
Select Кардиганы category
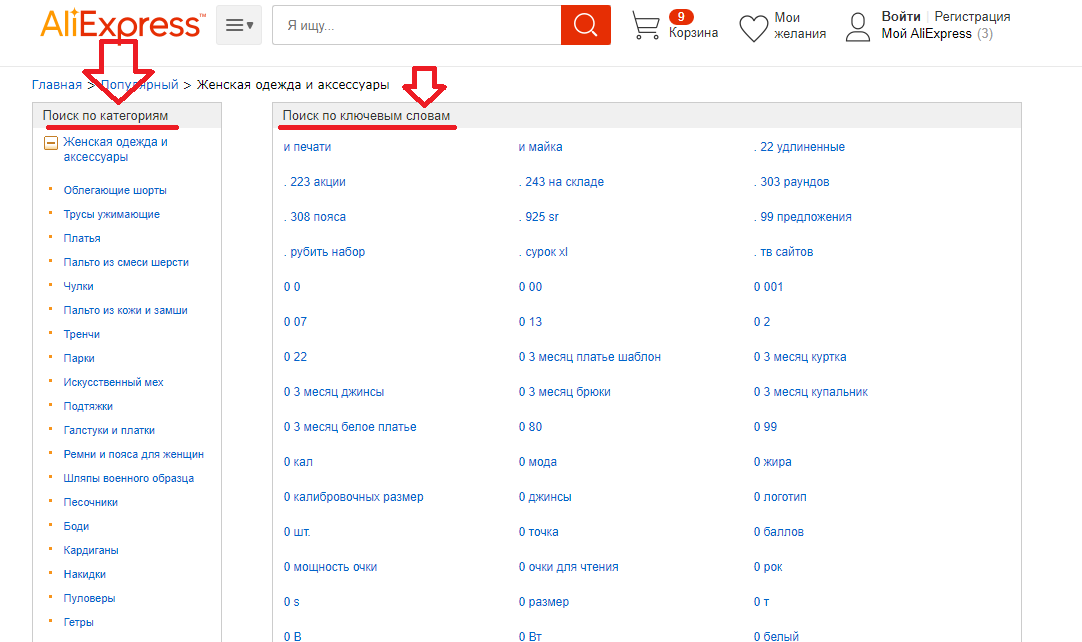point(90,550)
